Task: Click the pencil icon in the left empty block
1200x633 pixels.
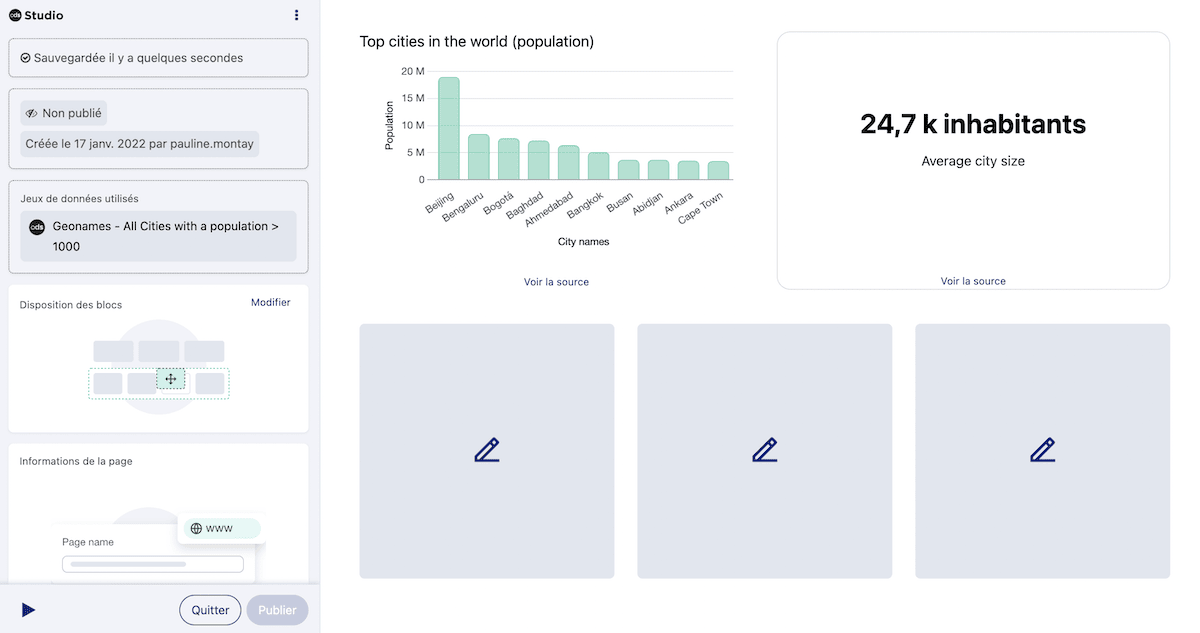Action: [487, 450]
